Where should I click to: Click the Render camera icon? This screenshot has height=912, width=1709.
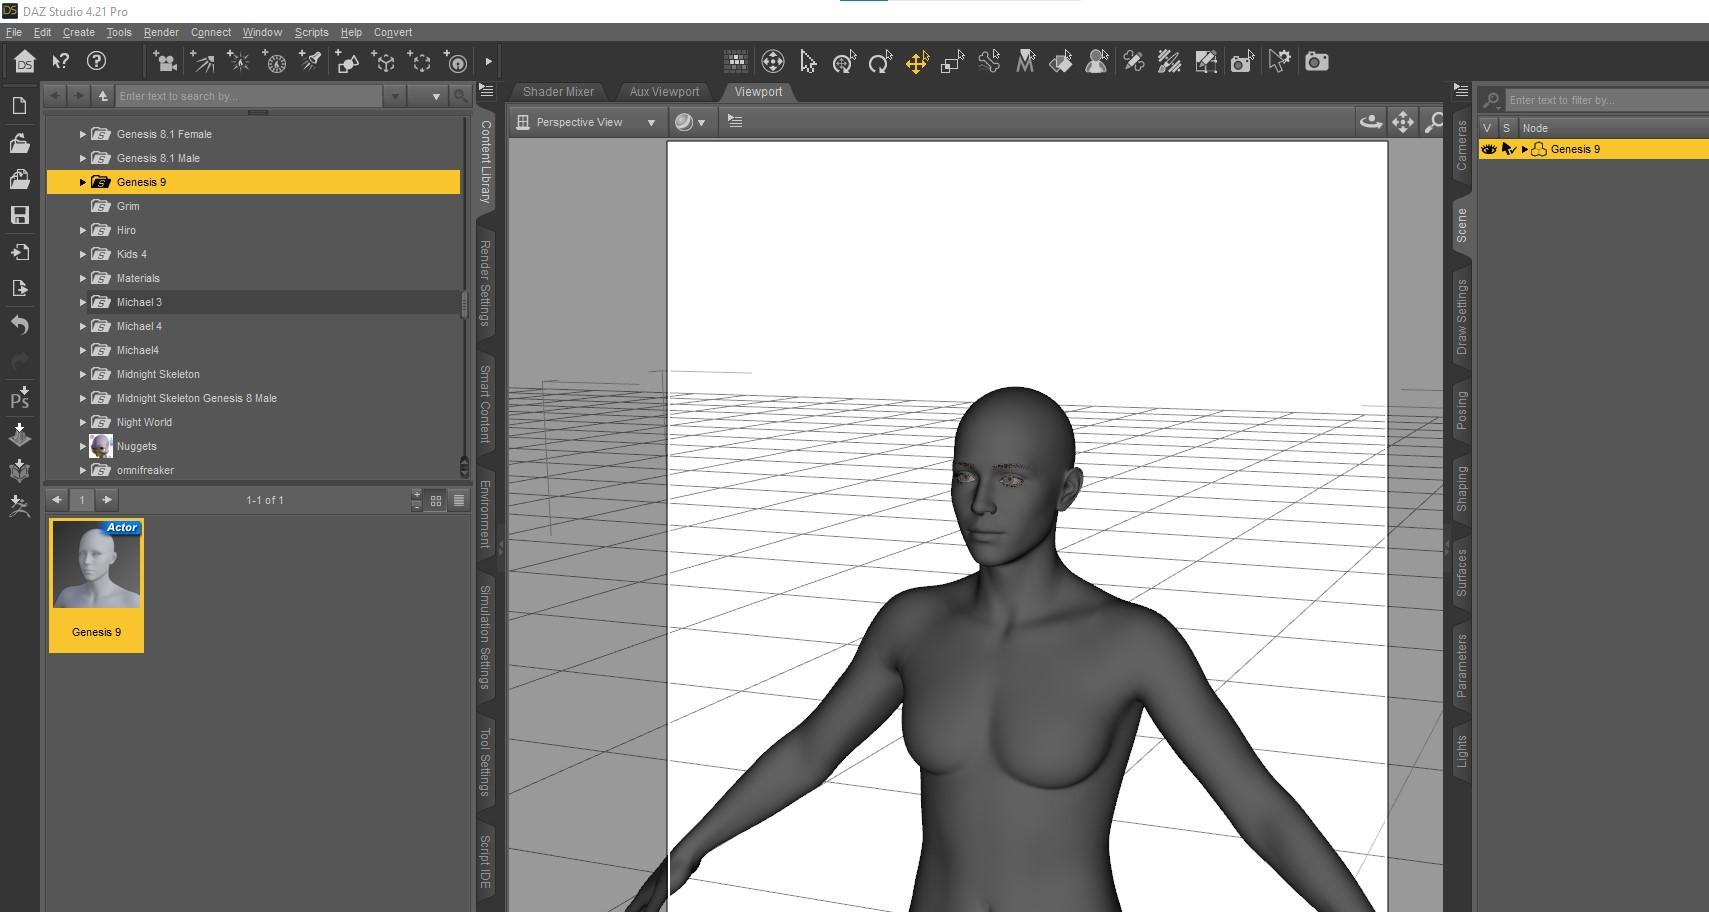tap(1317, 62)
